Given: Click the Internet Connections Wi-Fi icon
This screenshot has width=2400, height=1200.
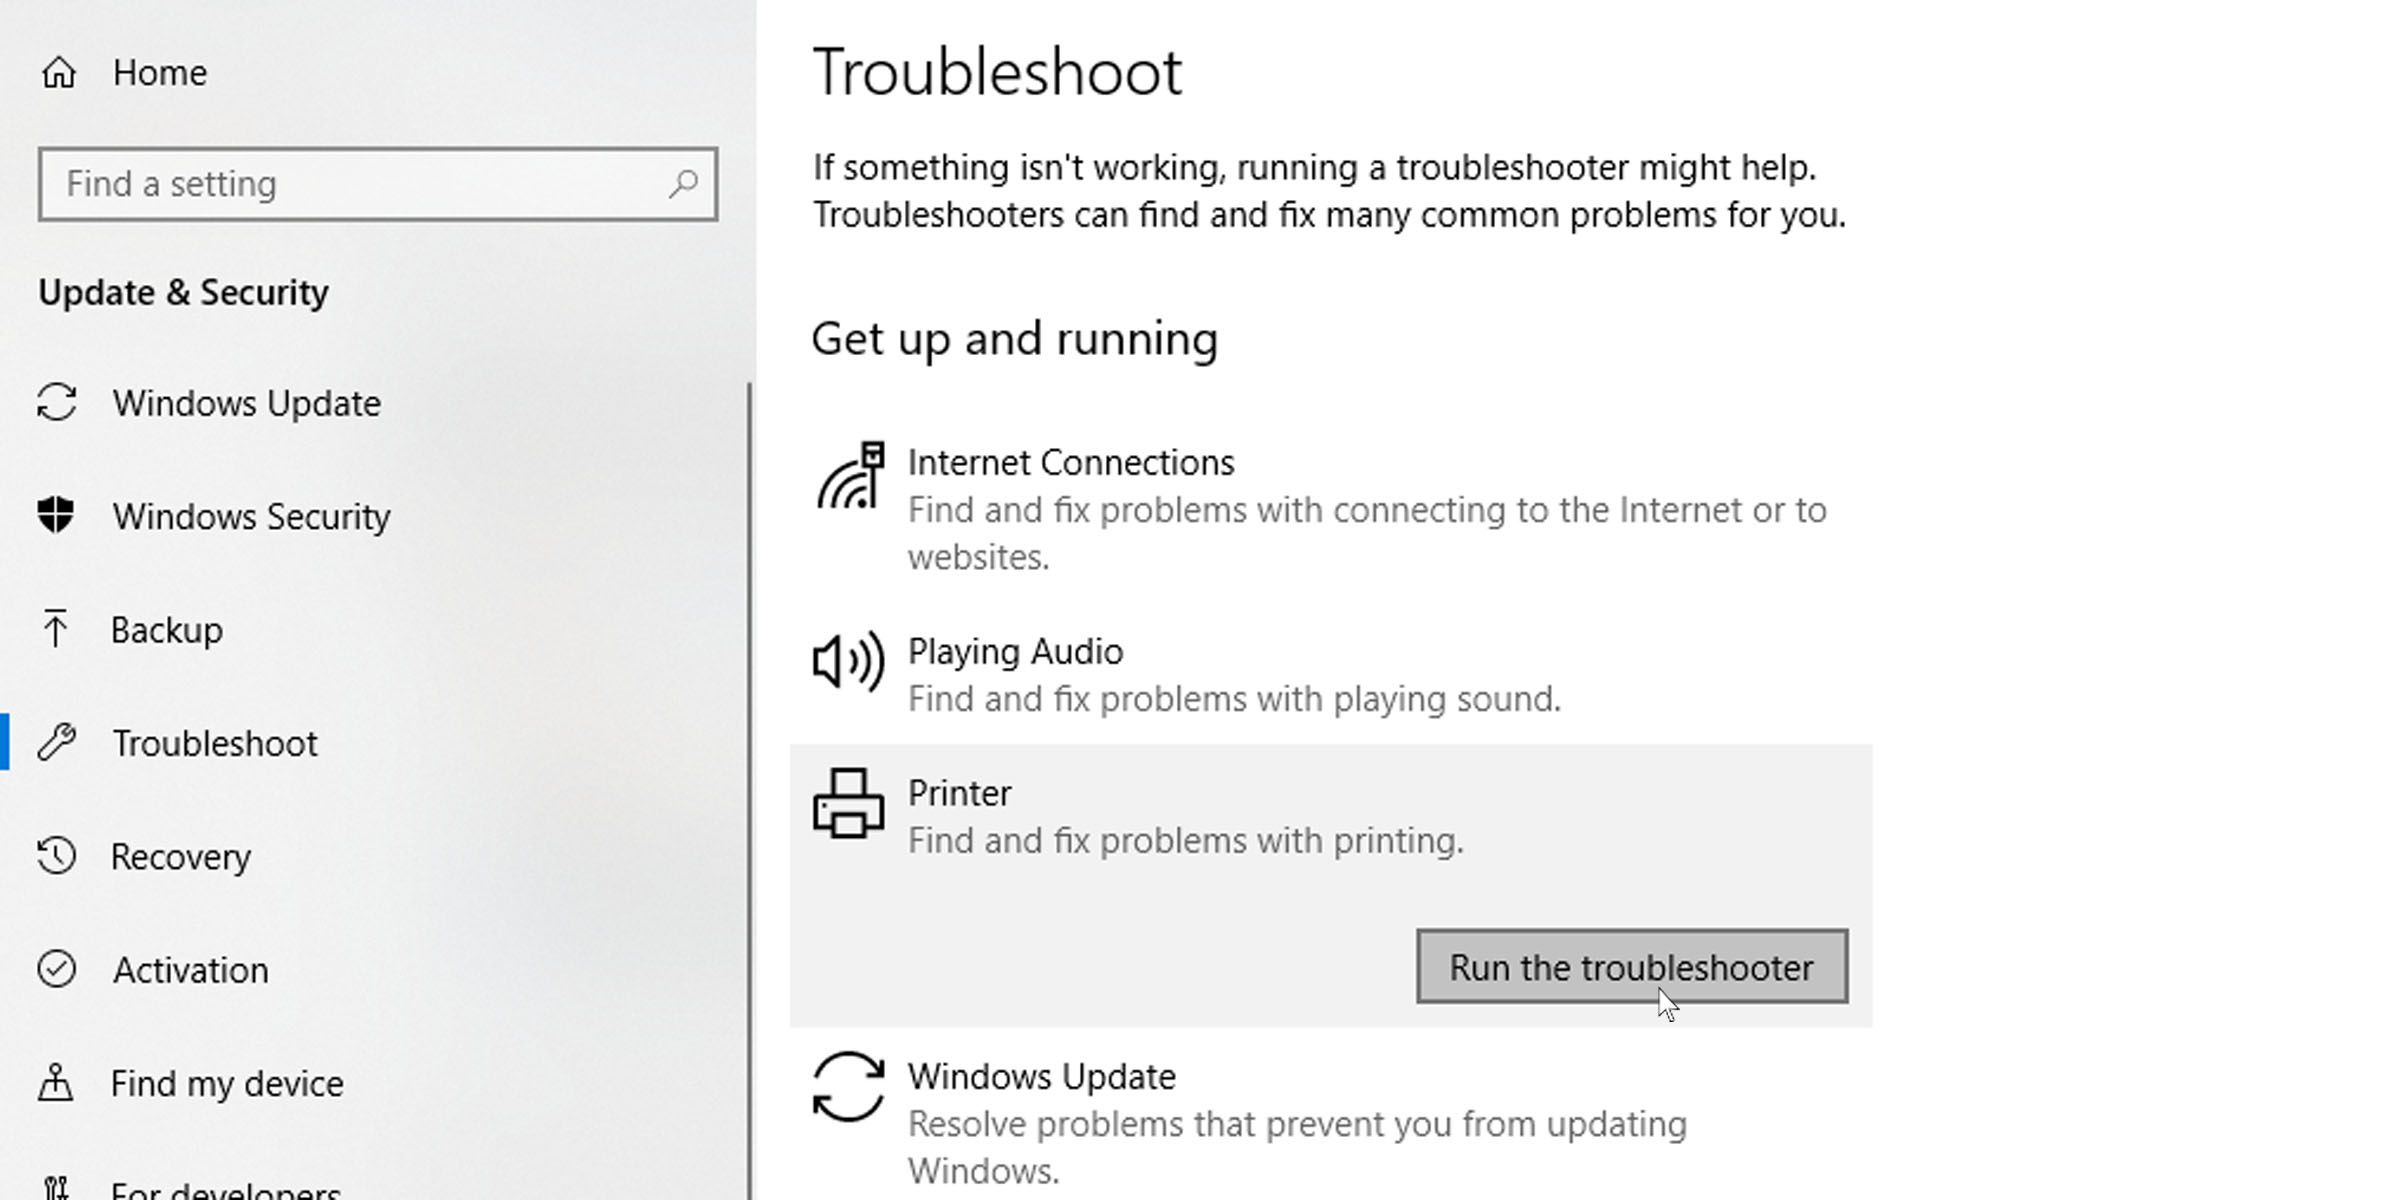Looking at the screenshot, I should pos(850,480).
